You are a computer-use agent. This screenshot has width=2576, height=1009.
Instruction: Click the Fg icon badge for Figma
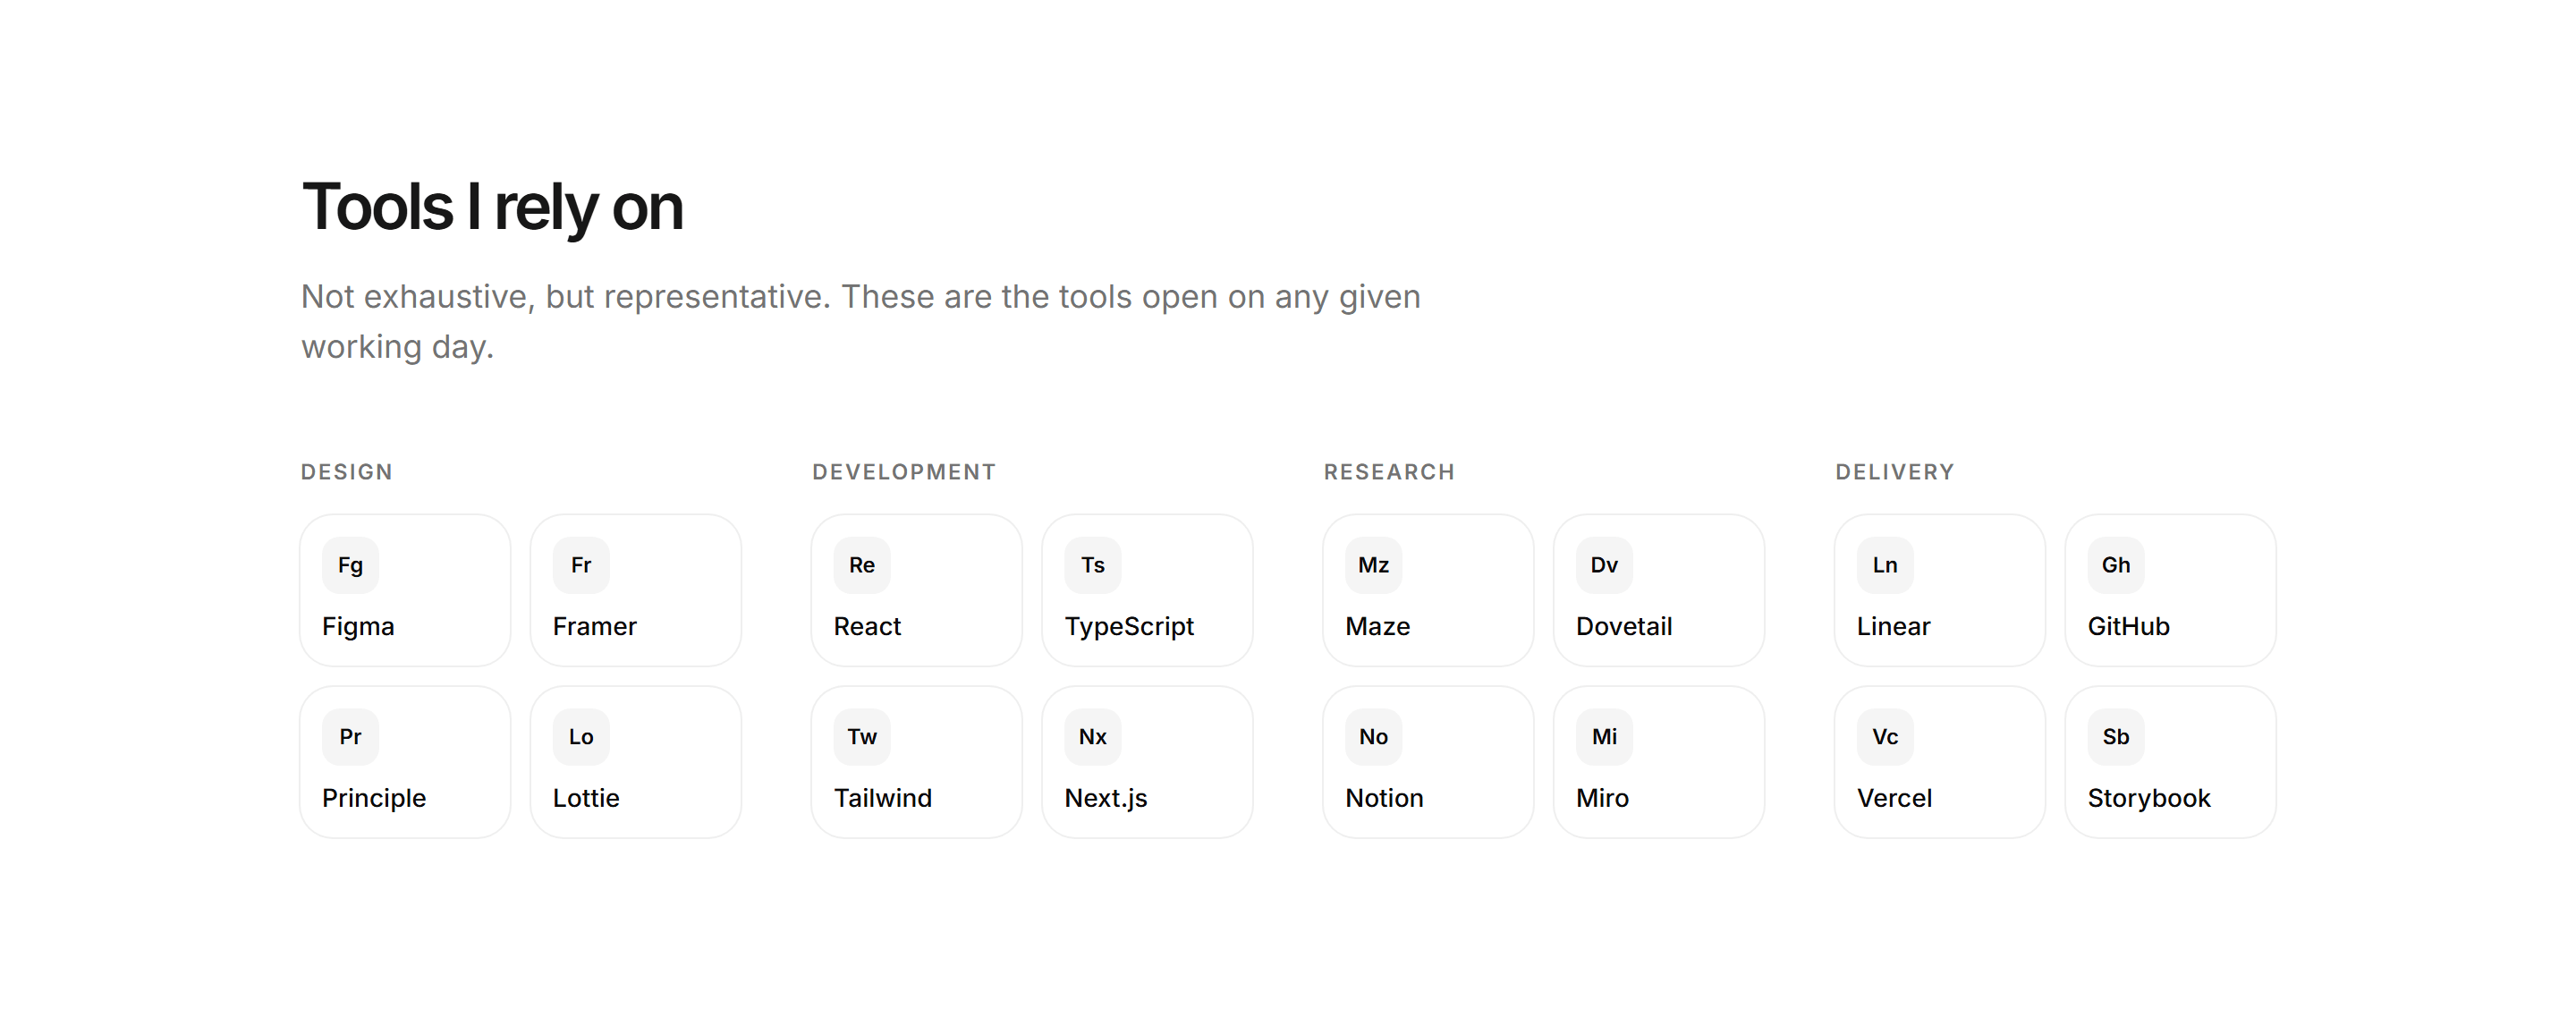(350, 565)
